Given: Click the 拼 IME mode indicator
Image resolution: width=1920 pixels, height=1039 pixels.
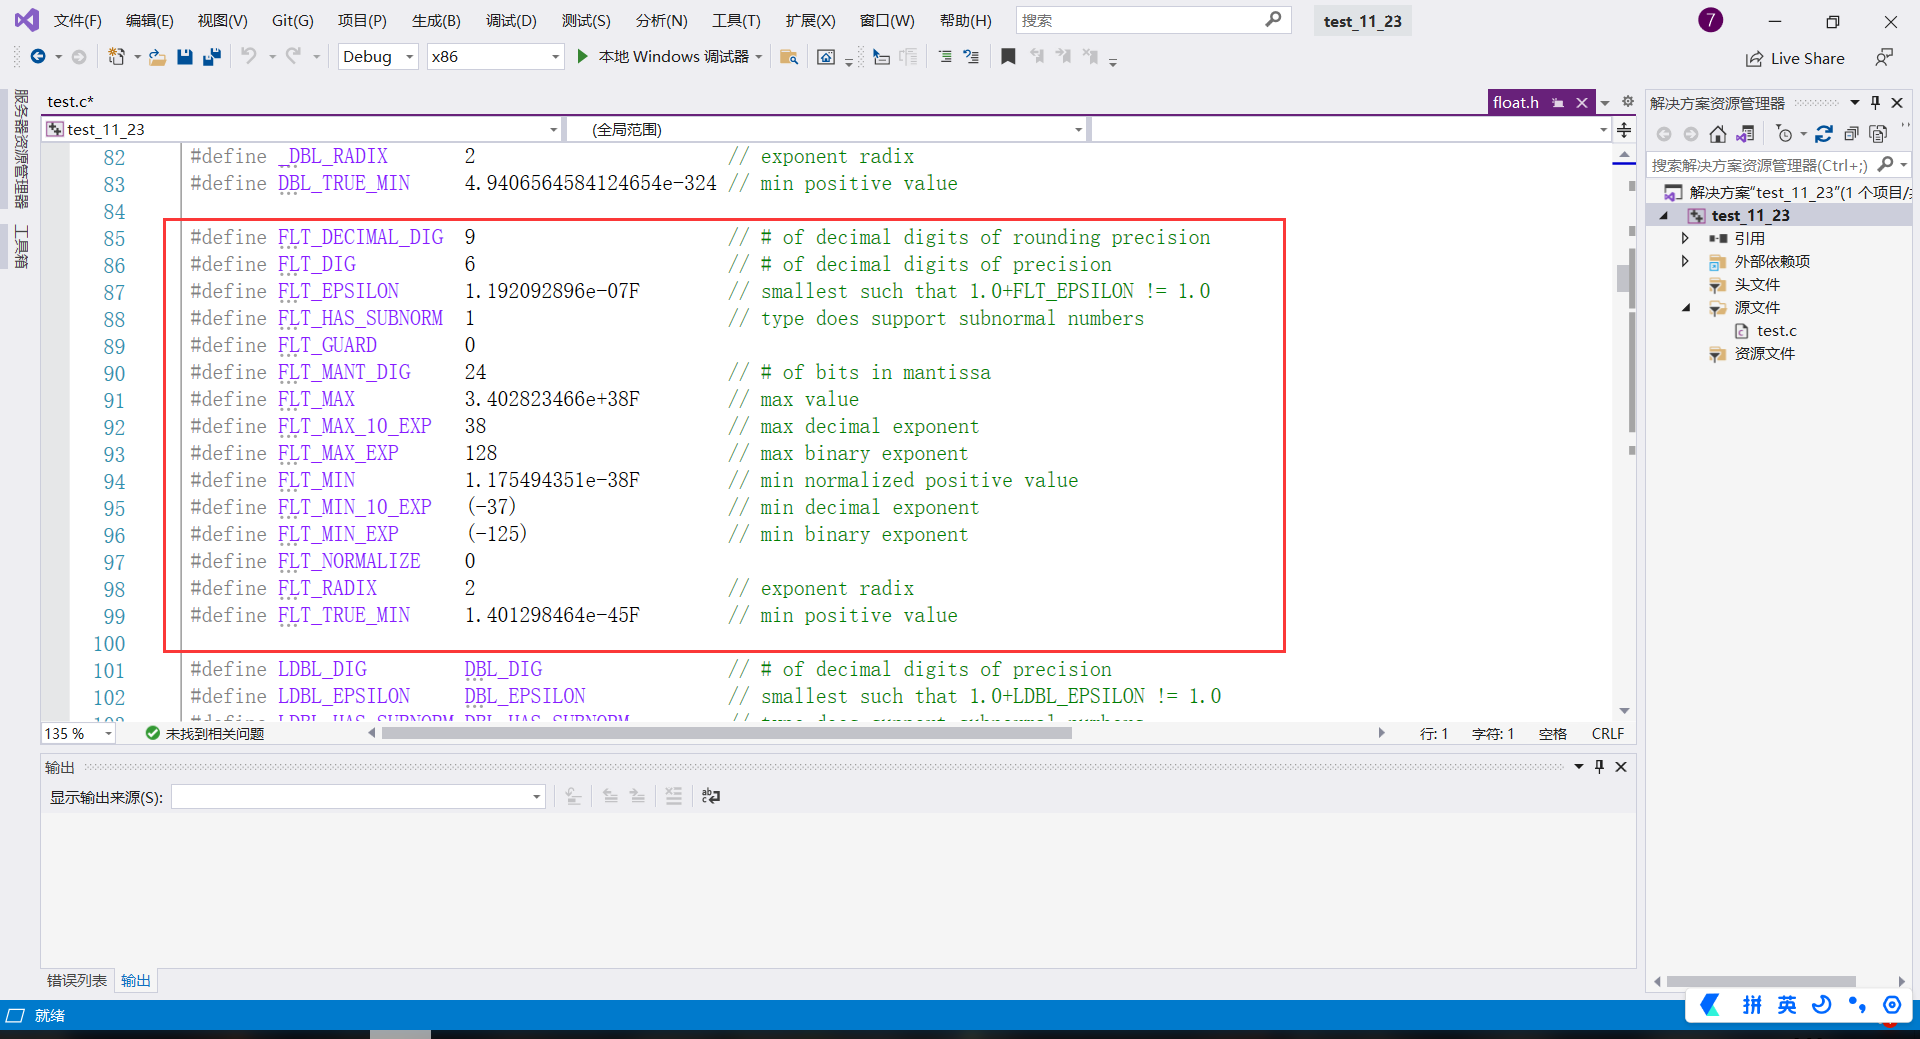Looking at the screenshot, I should 1752,1005.
